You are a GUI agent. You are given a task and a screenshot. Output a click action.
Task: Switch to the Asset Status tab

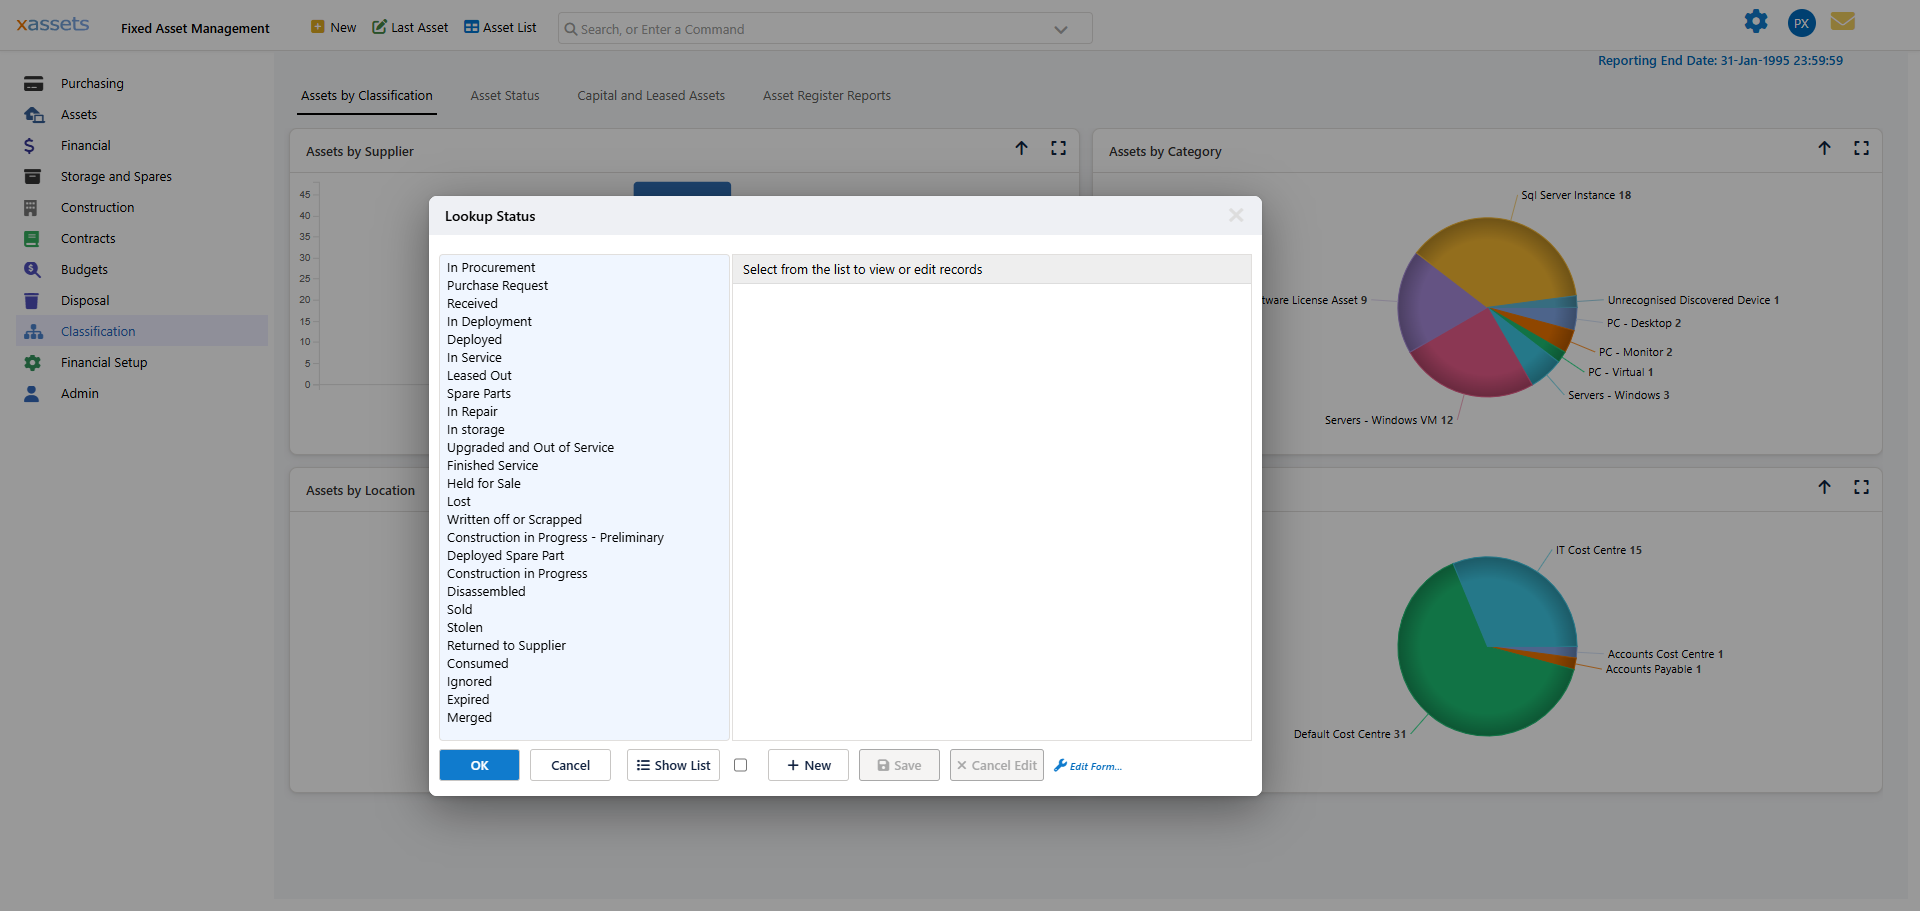[504, 95]
